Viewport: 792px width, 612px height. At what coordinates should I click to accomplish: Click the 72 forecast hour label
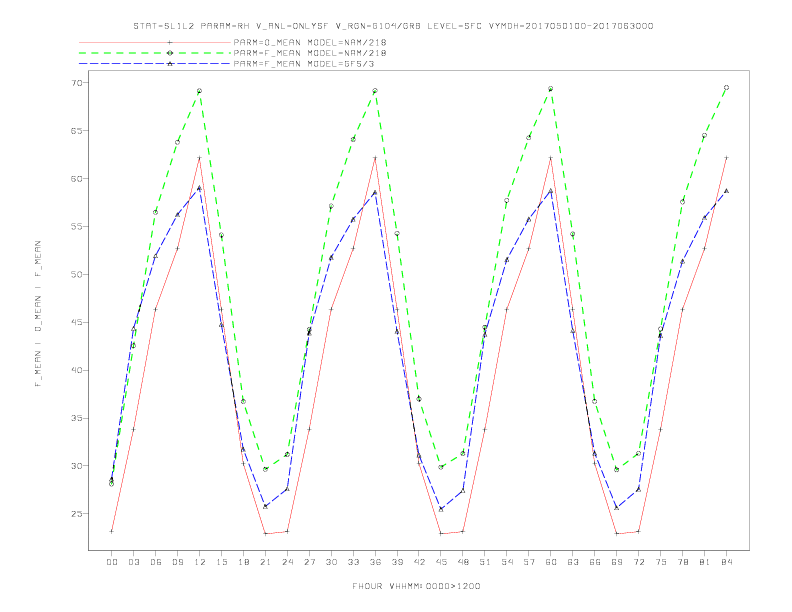[639, 562]
